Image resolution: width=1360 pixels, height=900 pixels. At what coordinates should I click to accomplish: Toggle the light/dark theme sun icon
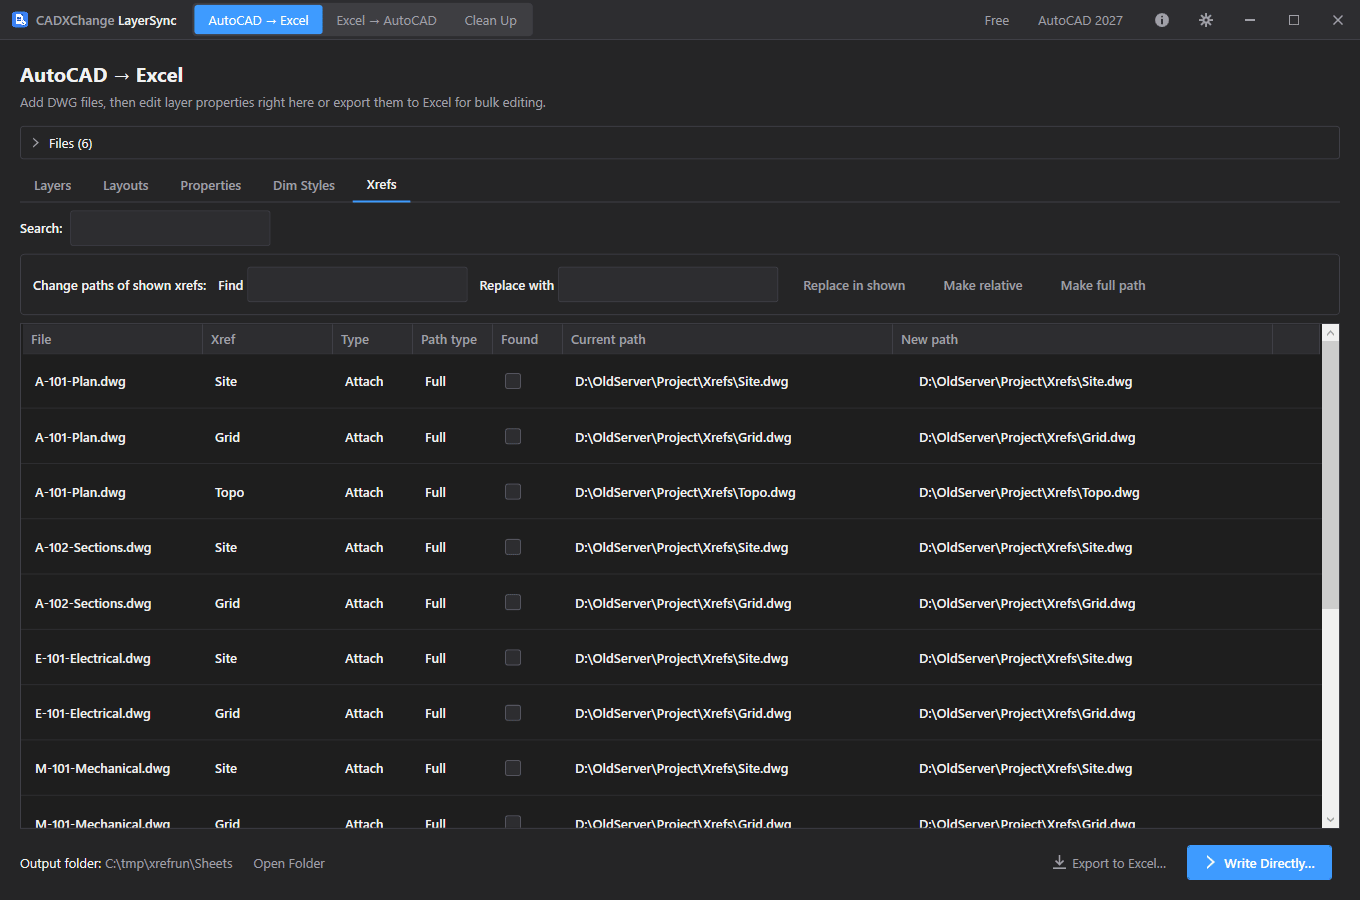coord(1206,20)
